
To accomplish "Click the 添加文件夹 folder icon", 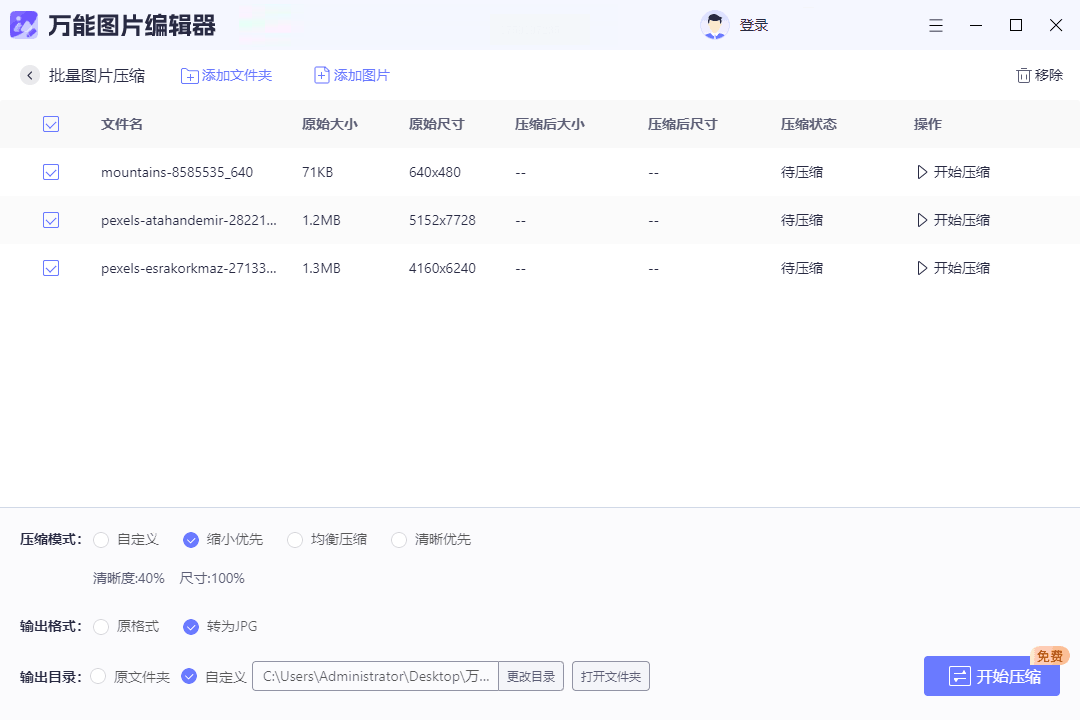I will pyautogui.click(x=189, y=76).
